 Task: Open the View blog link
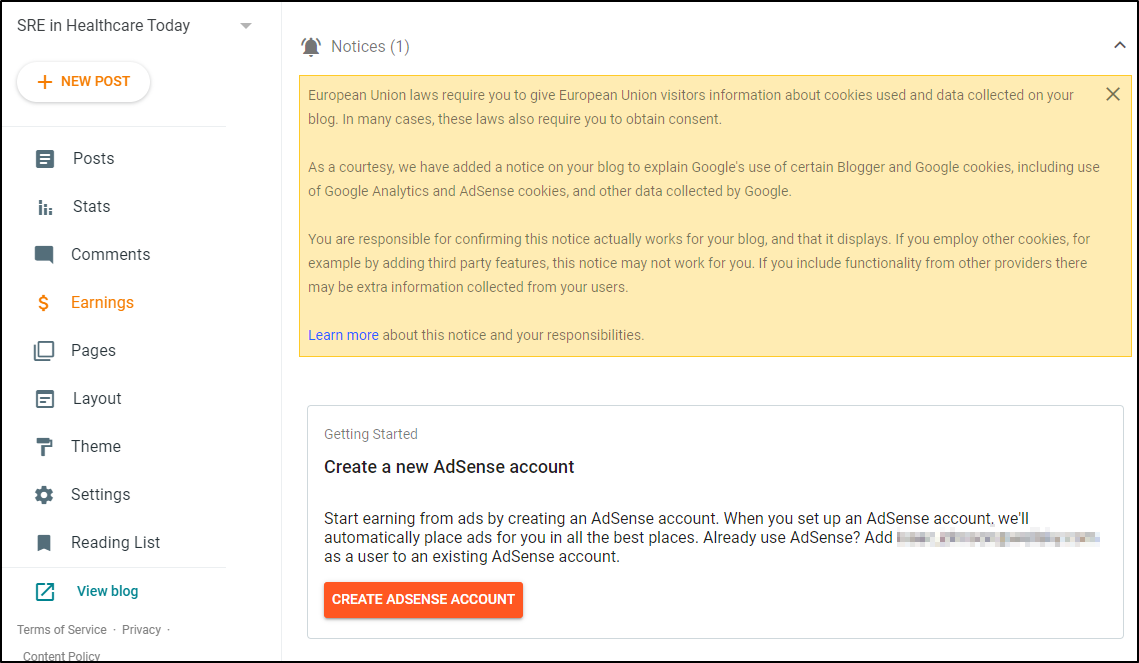pyautogui.click(x=108, y=591)
